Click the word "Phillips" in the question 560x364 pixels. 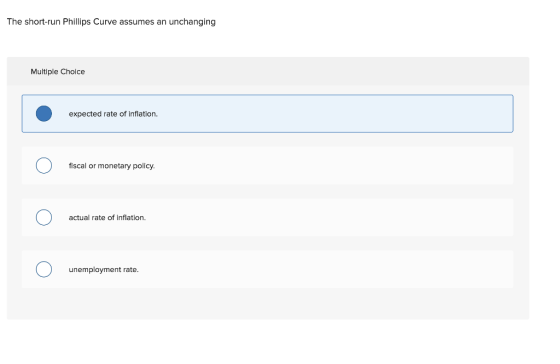pyautogui.click(x=77, y=22)
